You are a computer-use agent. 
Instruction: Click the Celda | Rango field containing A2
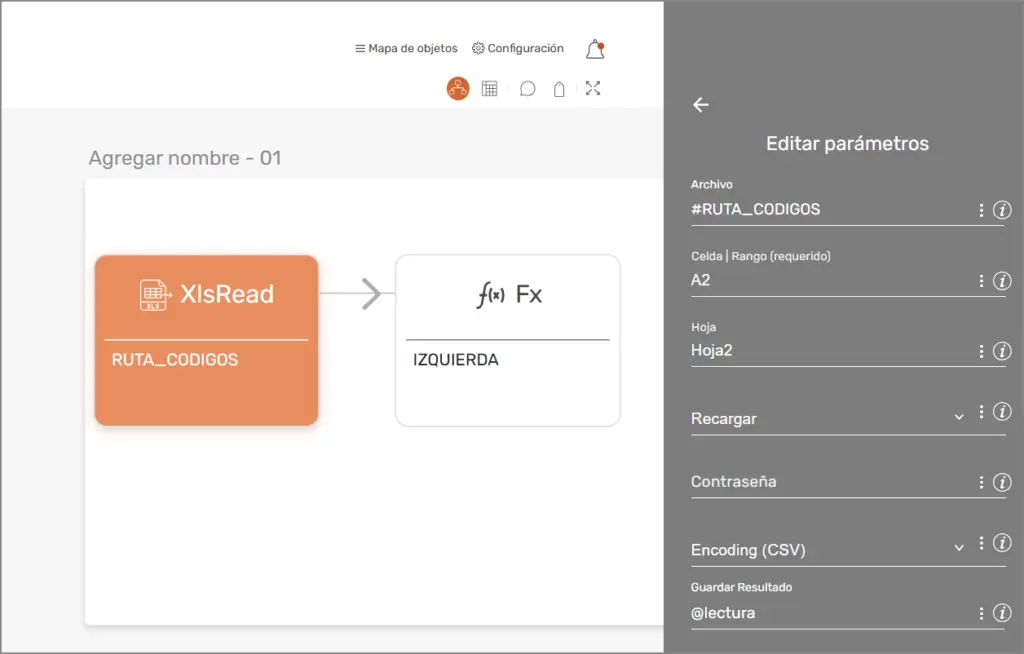[x=830, y=281]
